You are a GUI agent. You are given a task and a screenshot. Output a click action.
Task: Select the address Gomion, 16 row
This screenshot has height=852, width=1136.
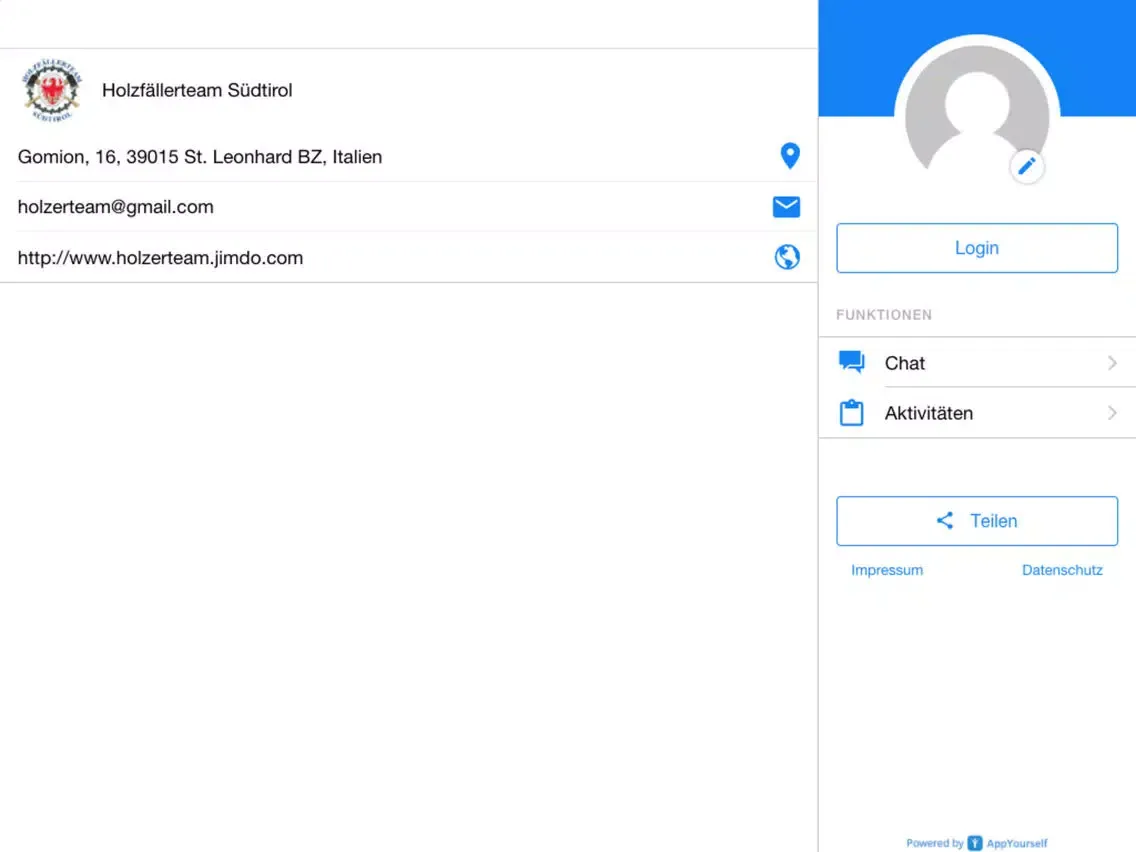click(x=409, y=156)
